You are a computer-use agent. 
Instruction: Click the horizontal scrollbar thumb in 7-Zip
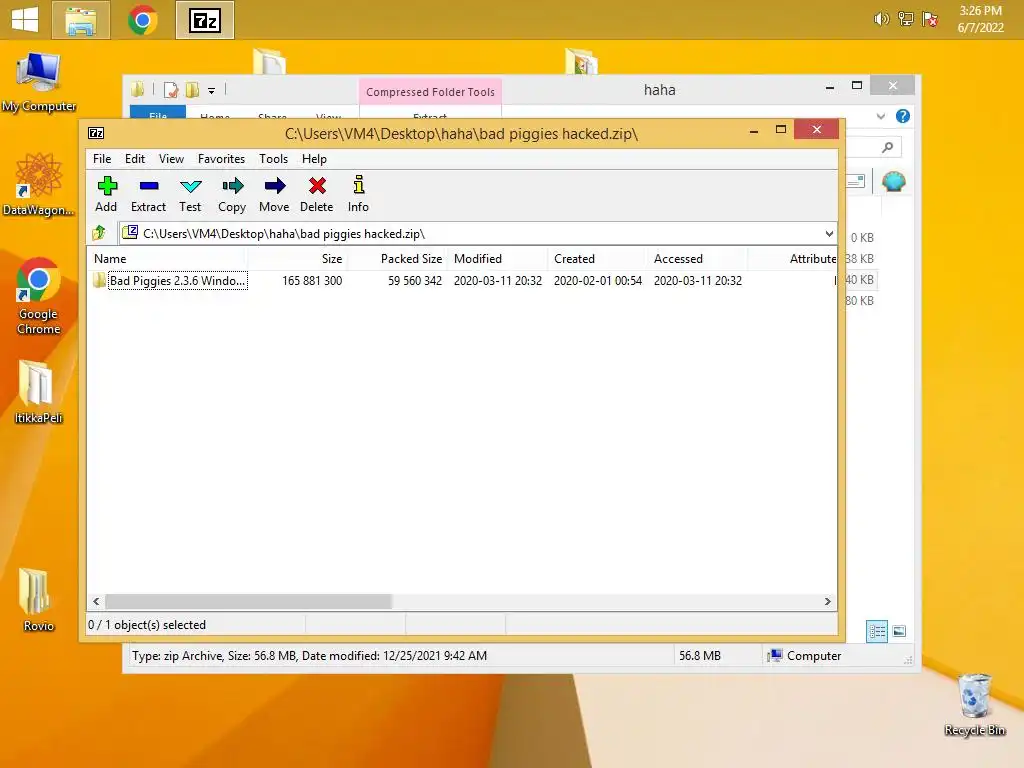[248, 601]
